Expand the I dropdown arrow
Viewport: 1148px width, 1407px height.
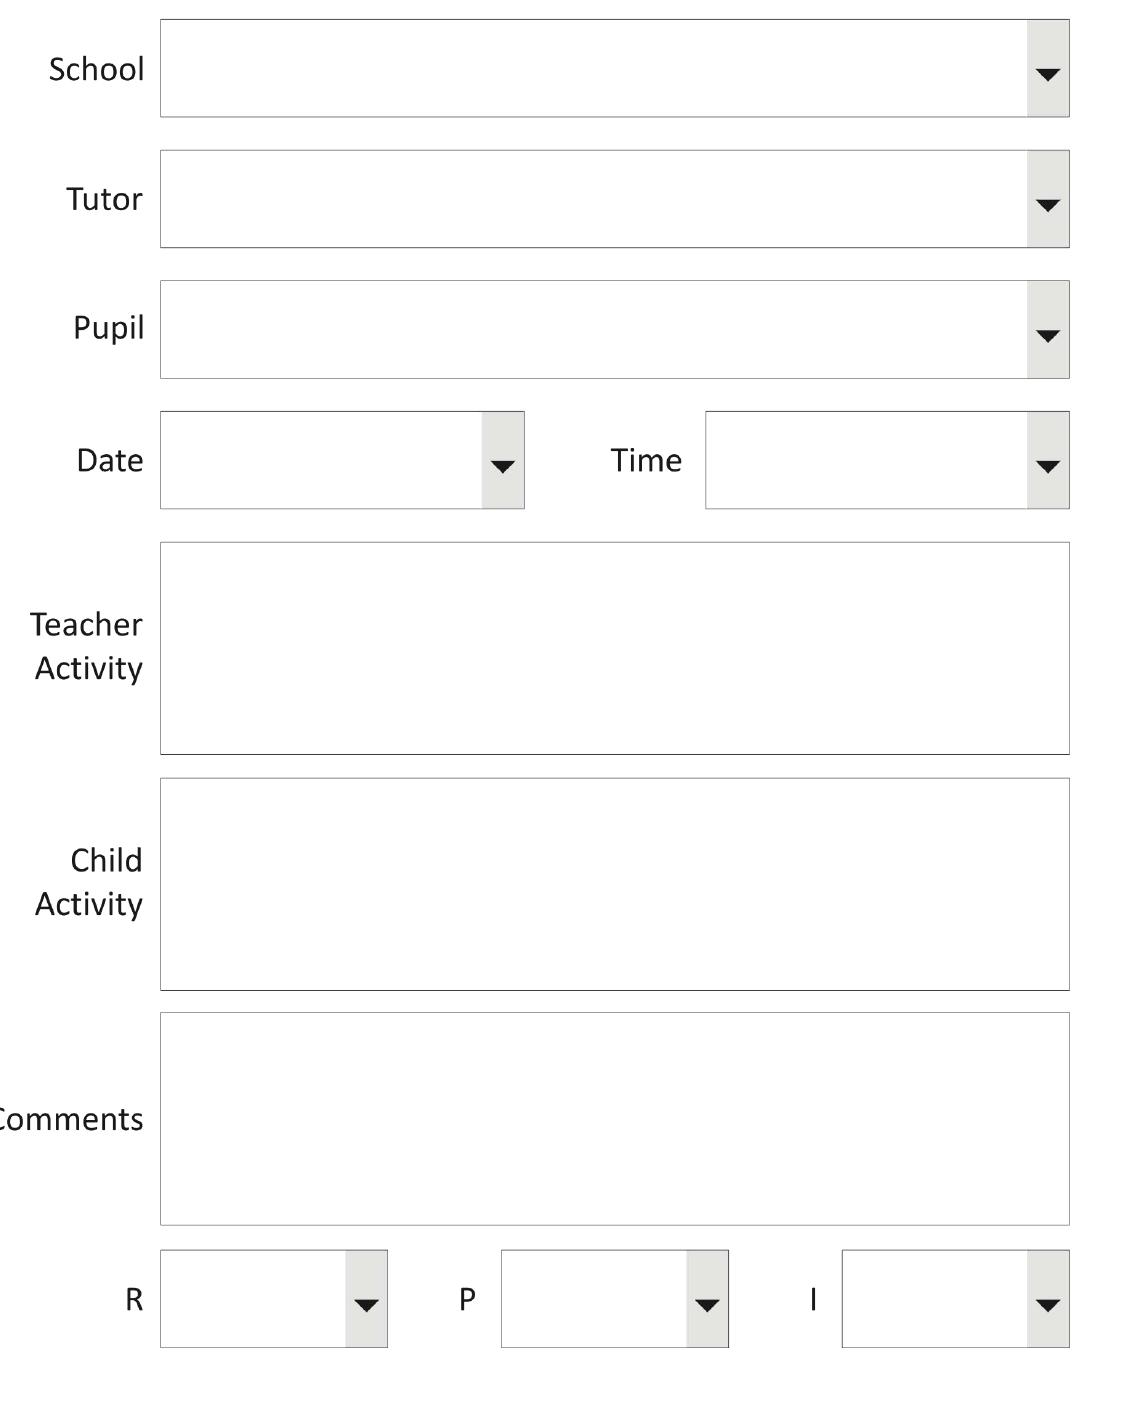(x=1047, y=1299)
